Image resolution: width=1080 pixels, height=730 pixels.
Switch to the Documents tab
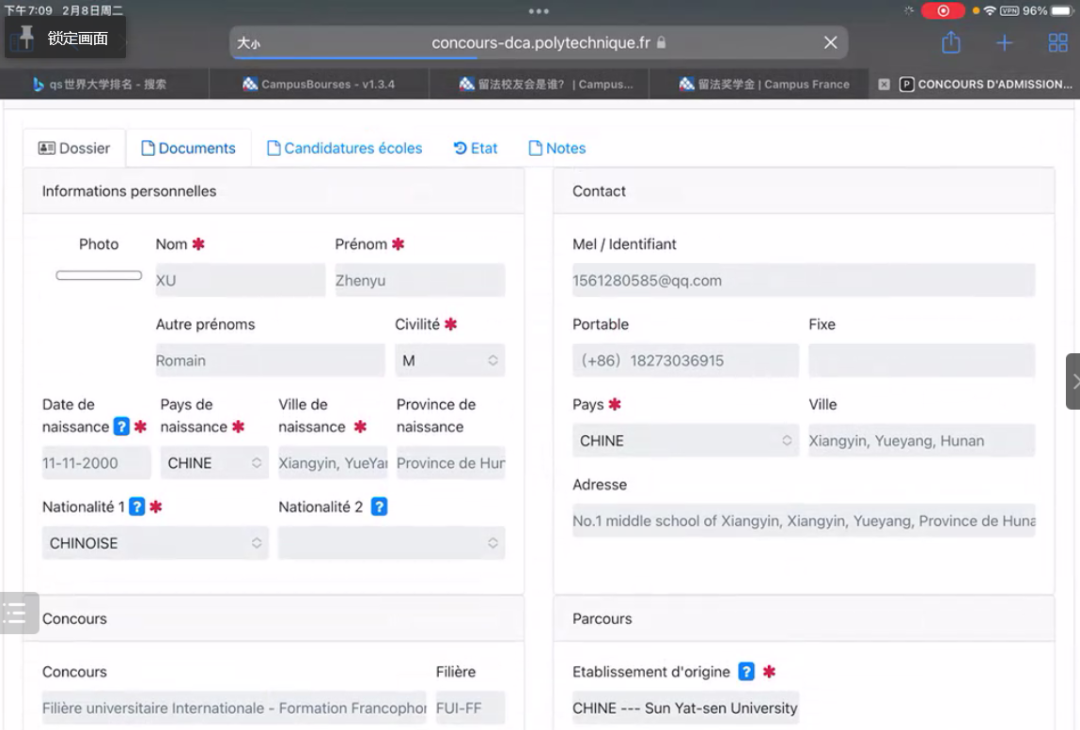tap(188, 148)
